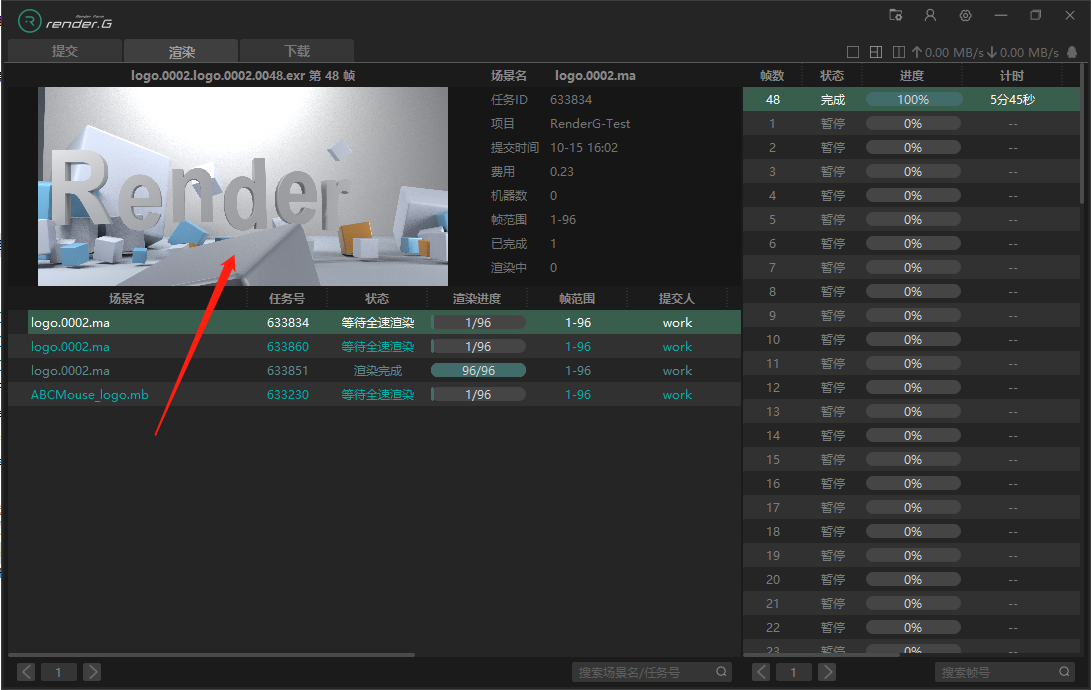
Task: Open the folder settings icon in title bar
Action: [x=896, y=16]
